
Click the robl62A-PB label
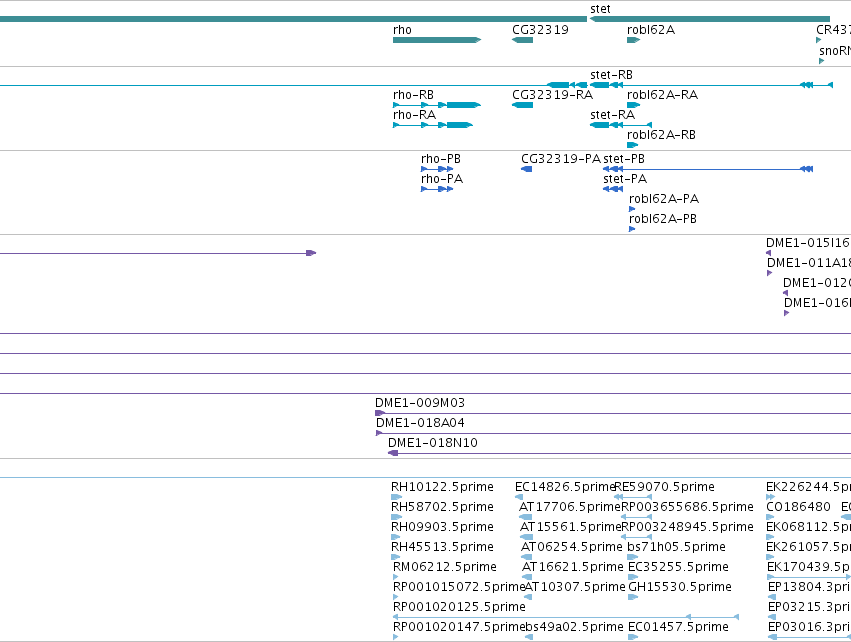663,219
